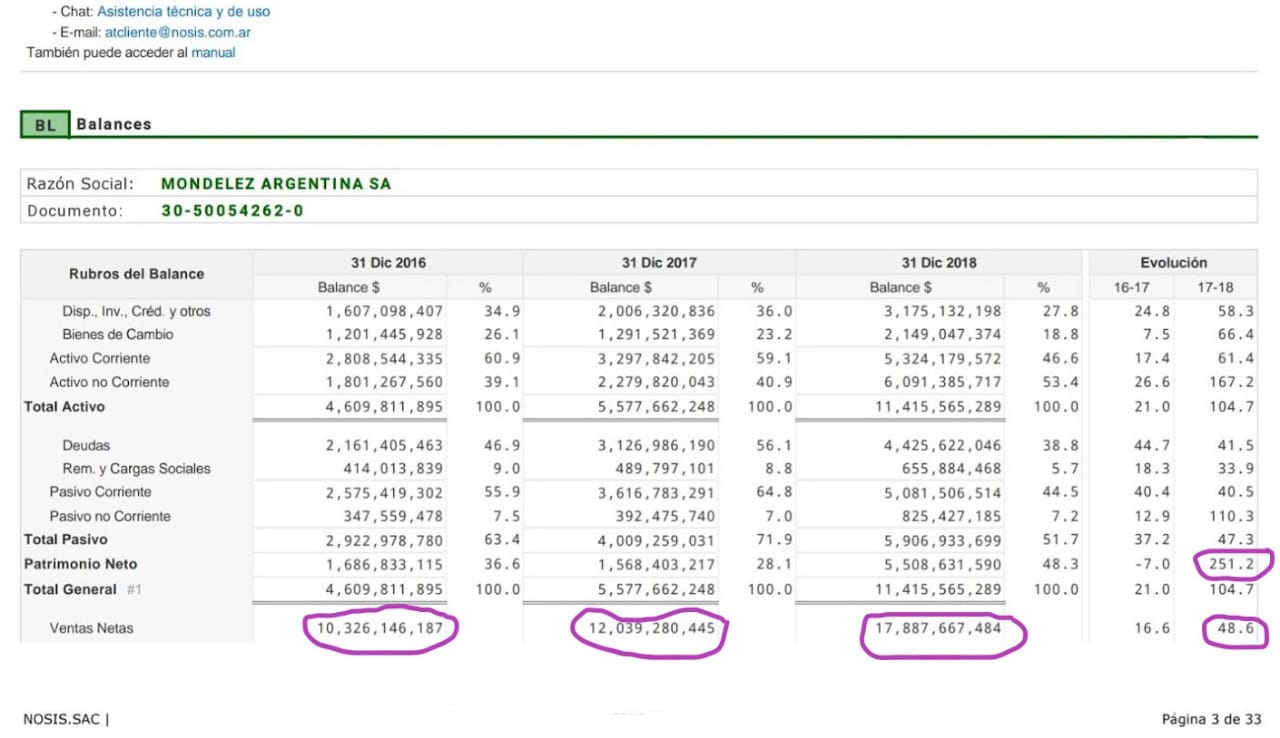Click the Deudas row label
1280x738 pixels.
tap(86, 445)
